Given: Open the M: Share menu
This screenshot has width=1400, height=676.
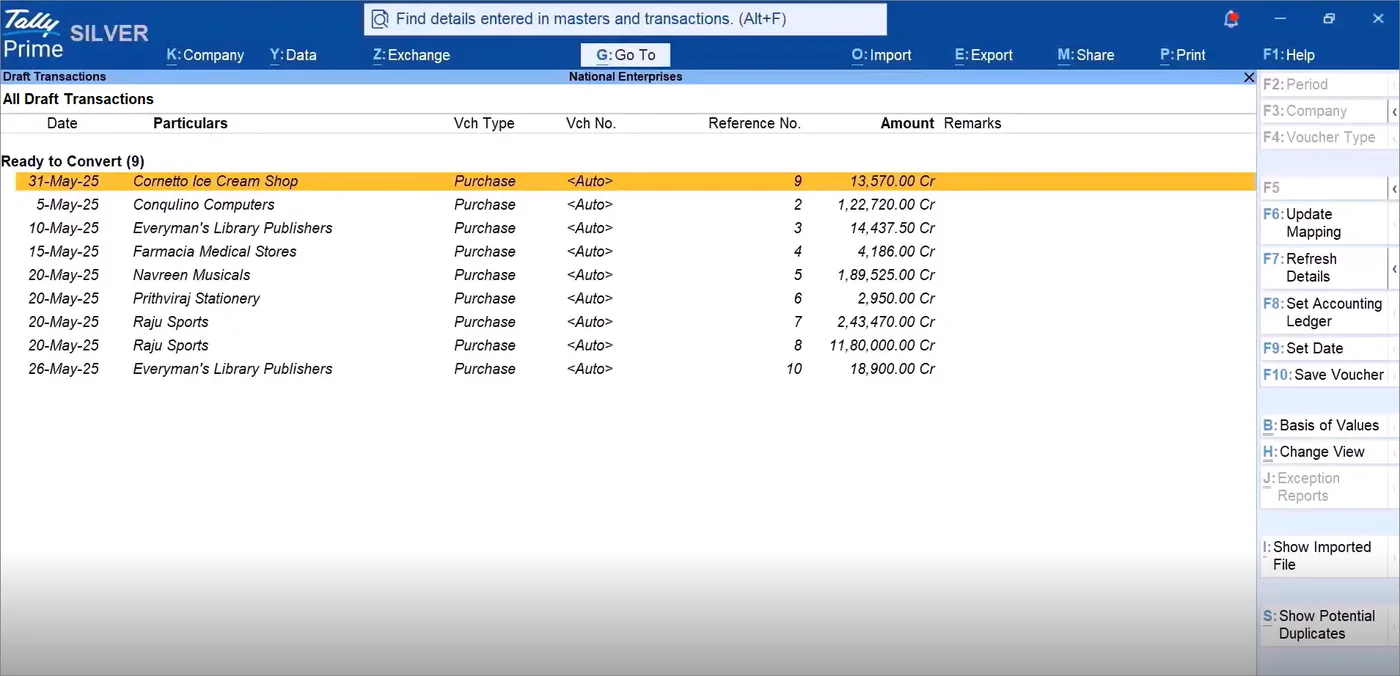Looking at the screenshot, I should point(1088,55).
